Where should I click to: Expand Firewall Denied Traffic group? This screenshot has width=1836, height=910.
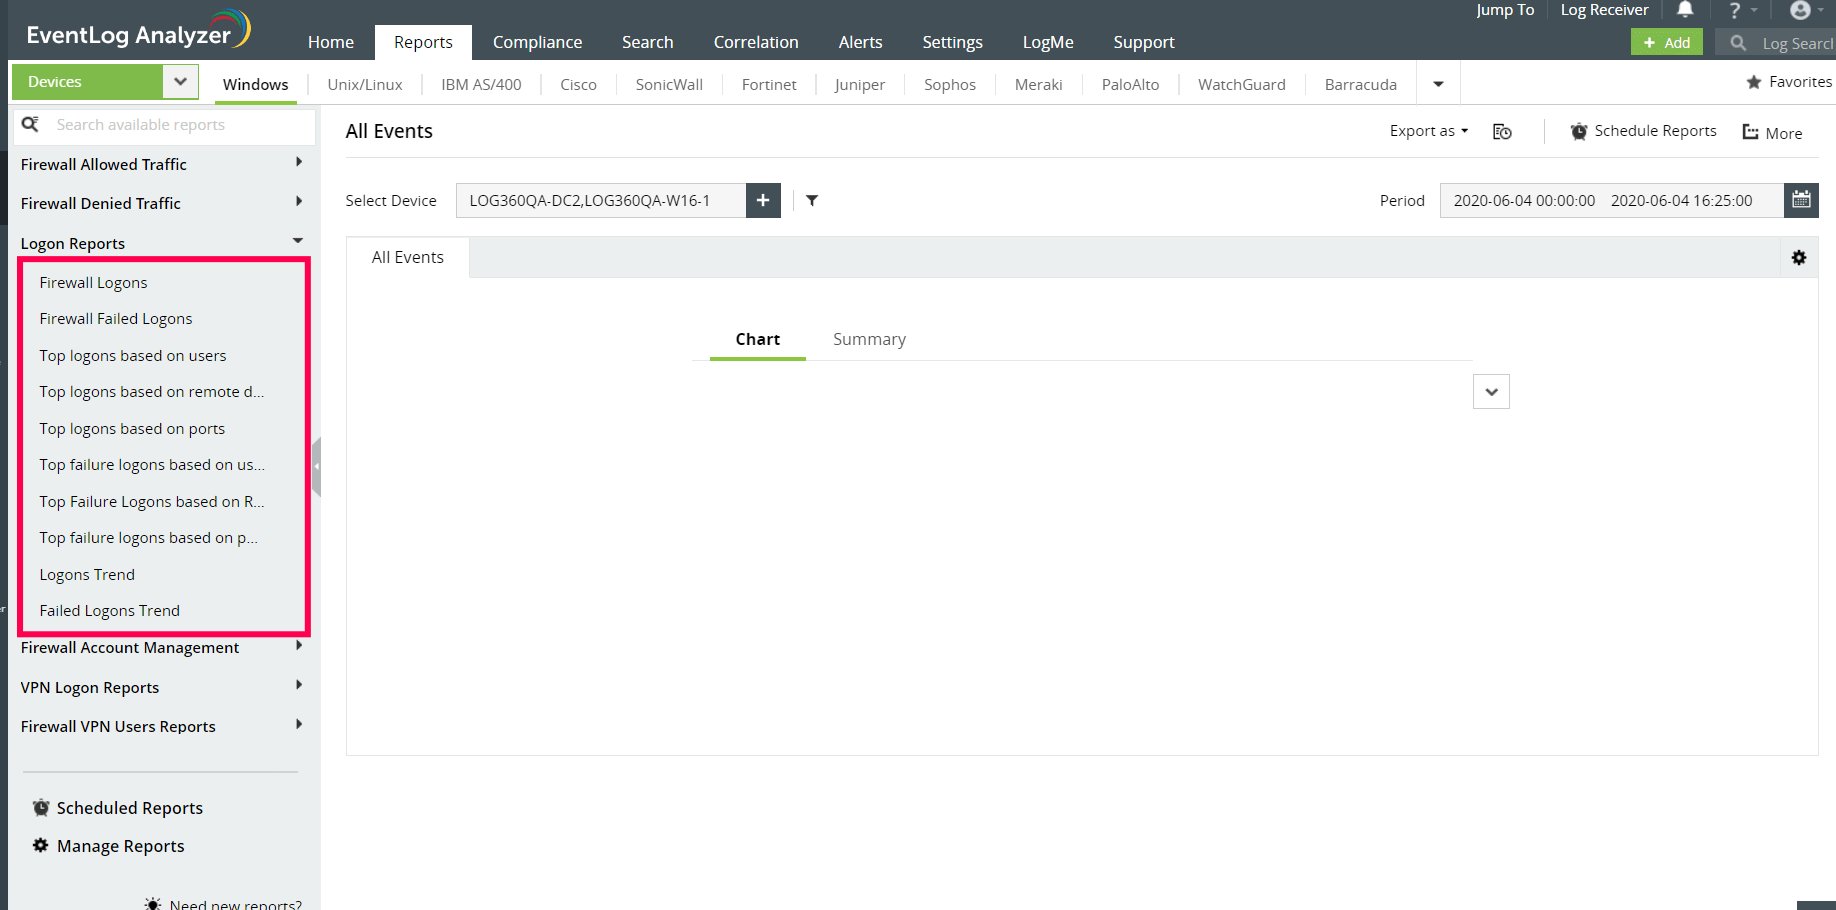(x=298, y=201)
